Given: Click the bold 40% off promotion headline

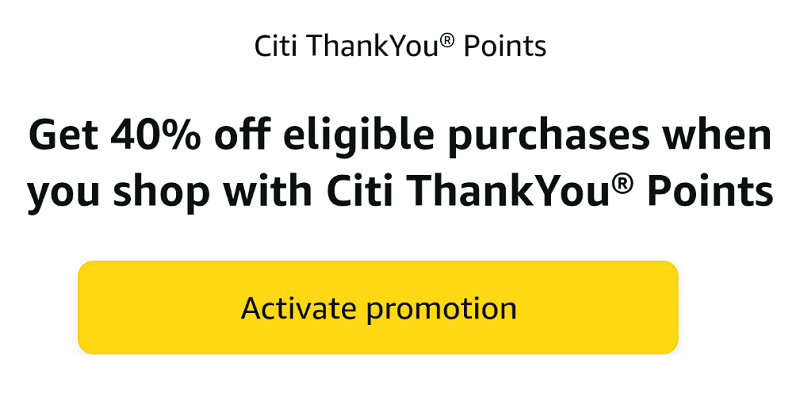Looking at the screenshot, I should [400, 166].
